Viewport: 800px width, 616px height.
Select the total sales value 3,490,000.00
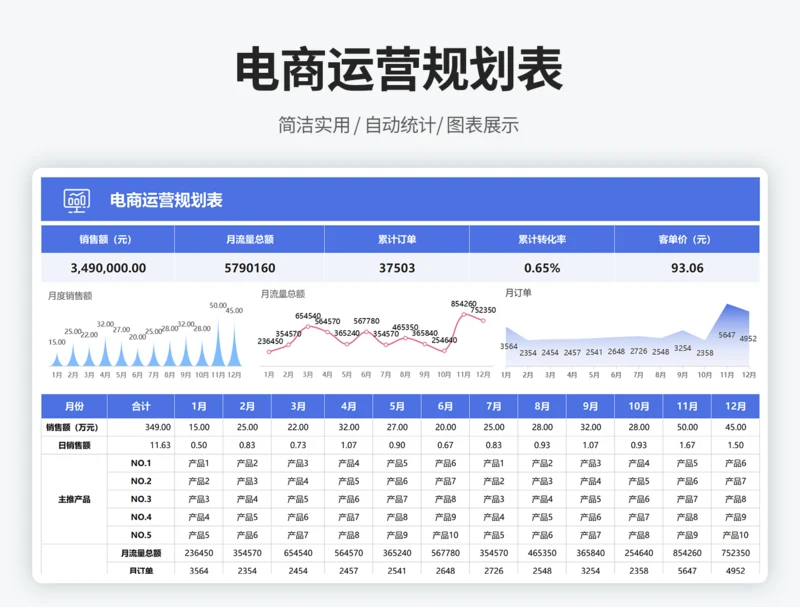(x=108, y=268)
